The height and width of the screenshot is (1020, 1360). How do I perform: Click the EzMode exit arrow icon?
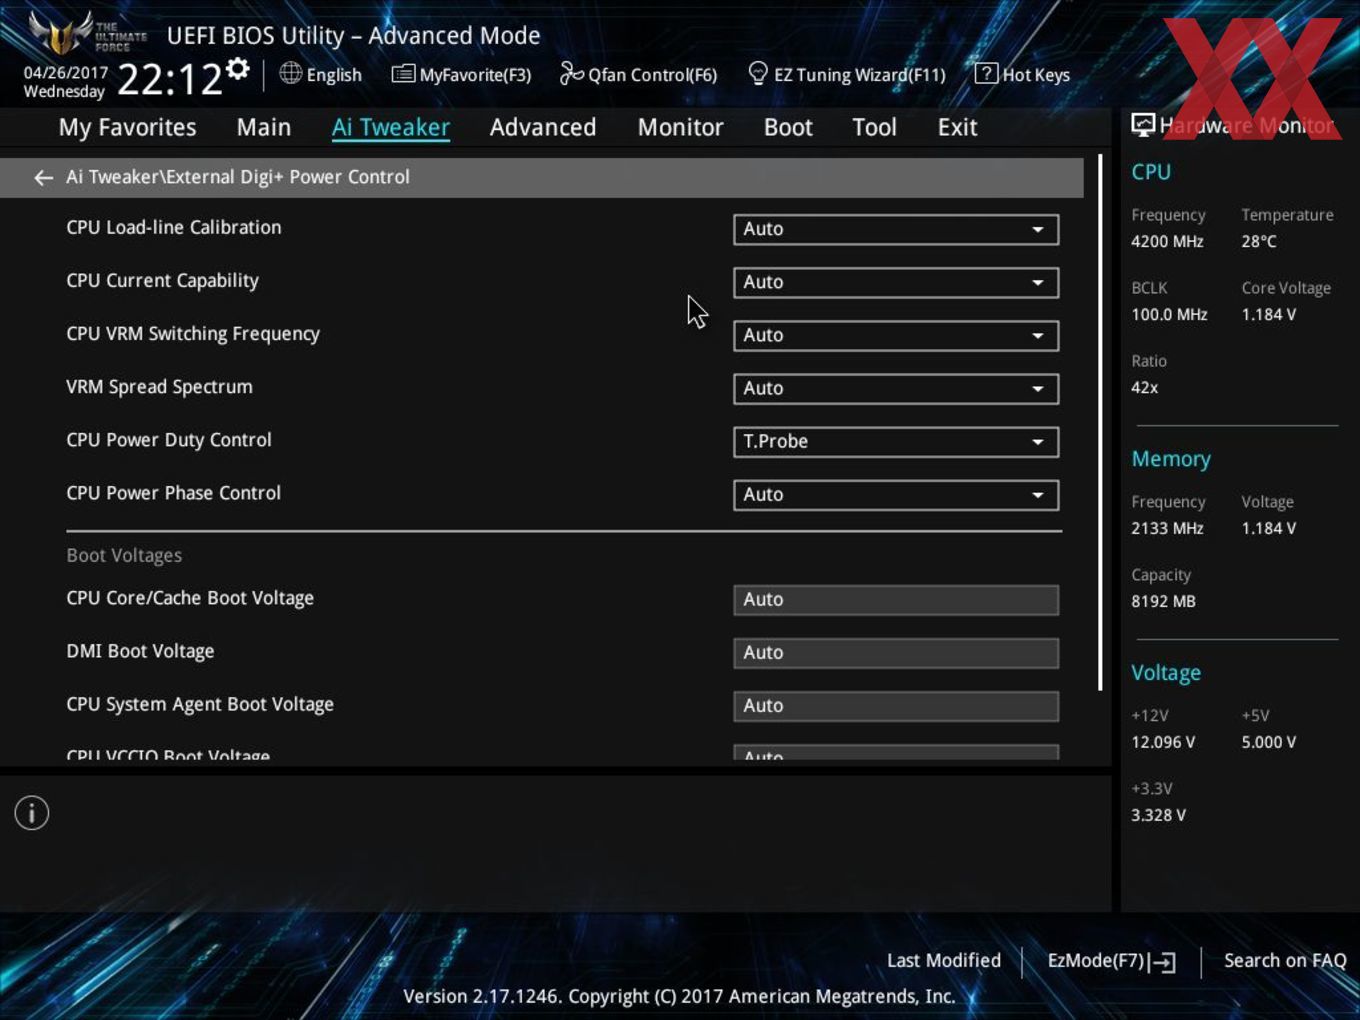1162,962
